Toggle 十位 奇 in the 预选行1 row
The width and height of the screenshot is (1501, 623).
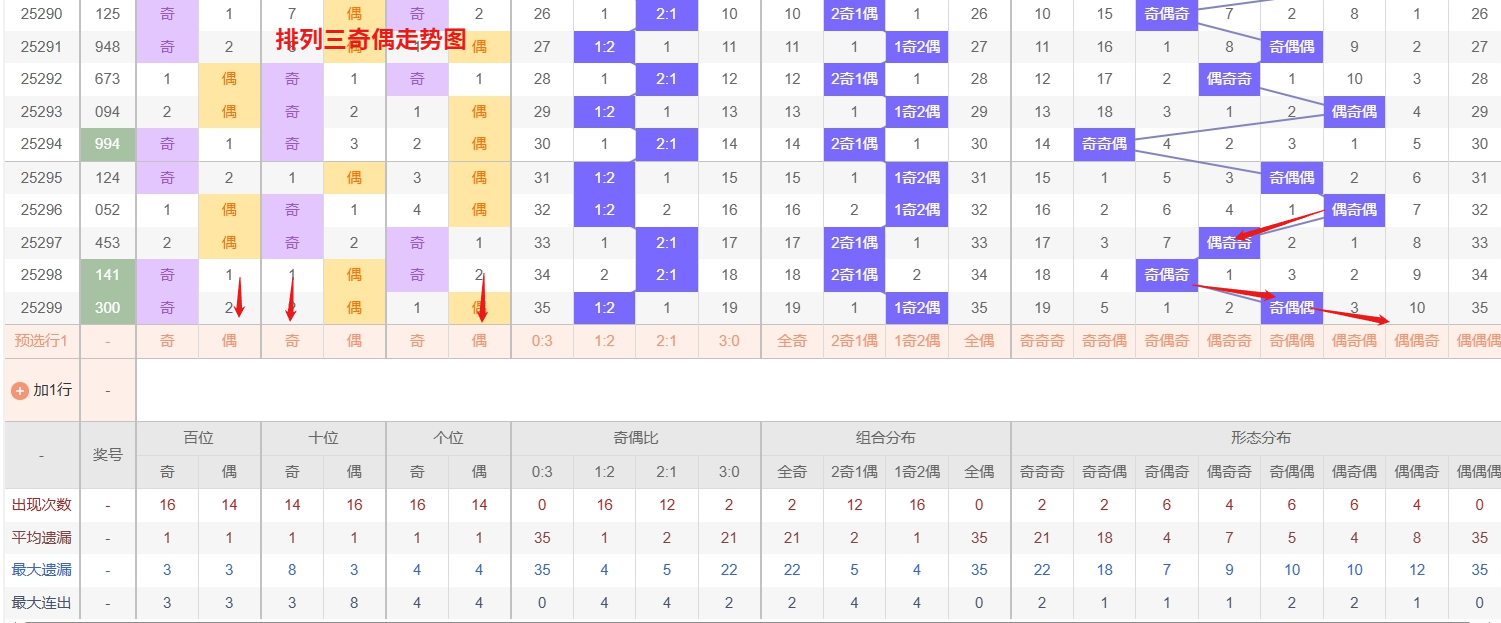pos(292,341)
